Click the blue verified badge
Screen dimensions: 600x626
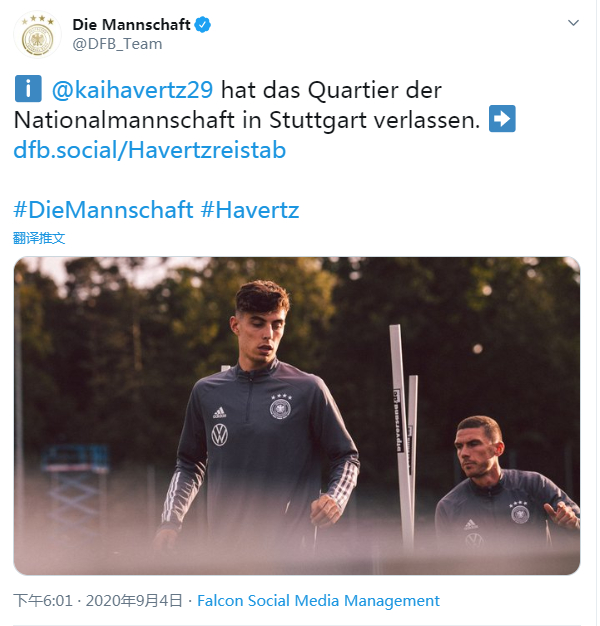pos(203,25)
